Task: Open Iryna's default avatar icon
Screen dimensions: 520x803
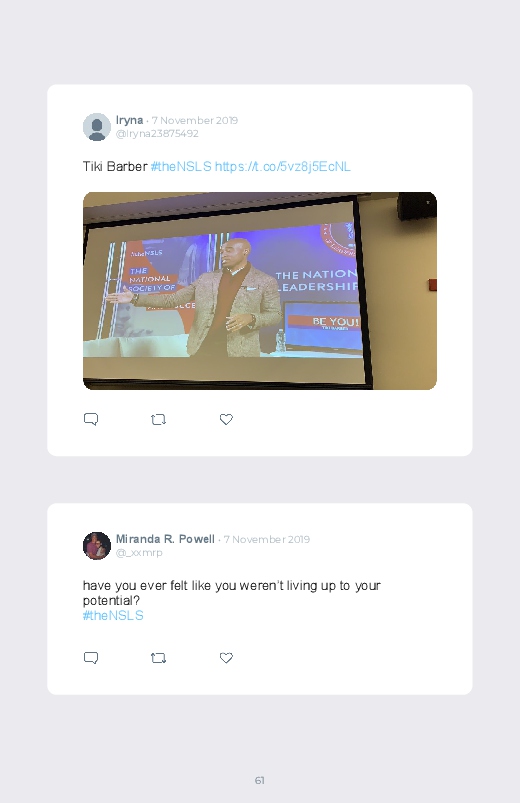Action: (97, 127)
